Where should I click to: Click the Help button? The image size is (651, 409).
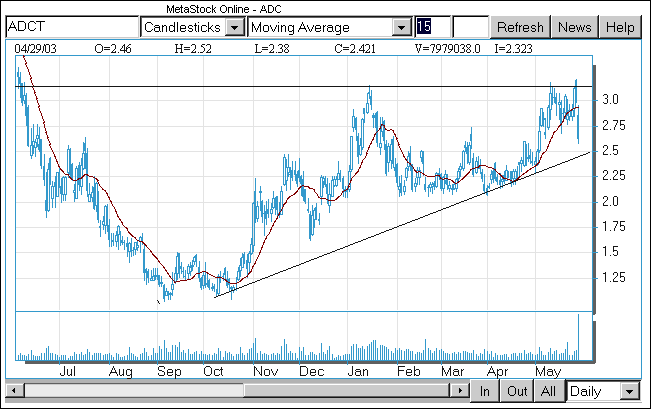tap(620, 27)
